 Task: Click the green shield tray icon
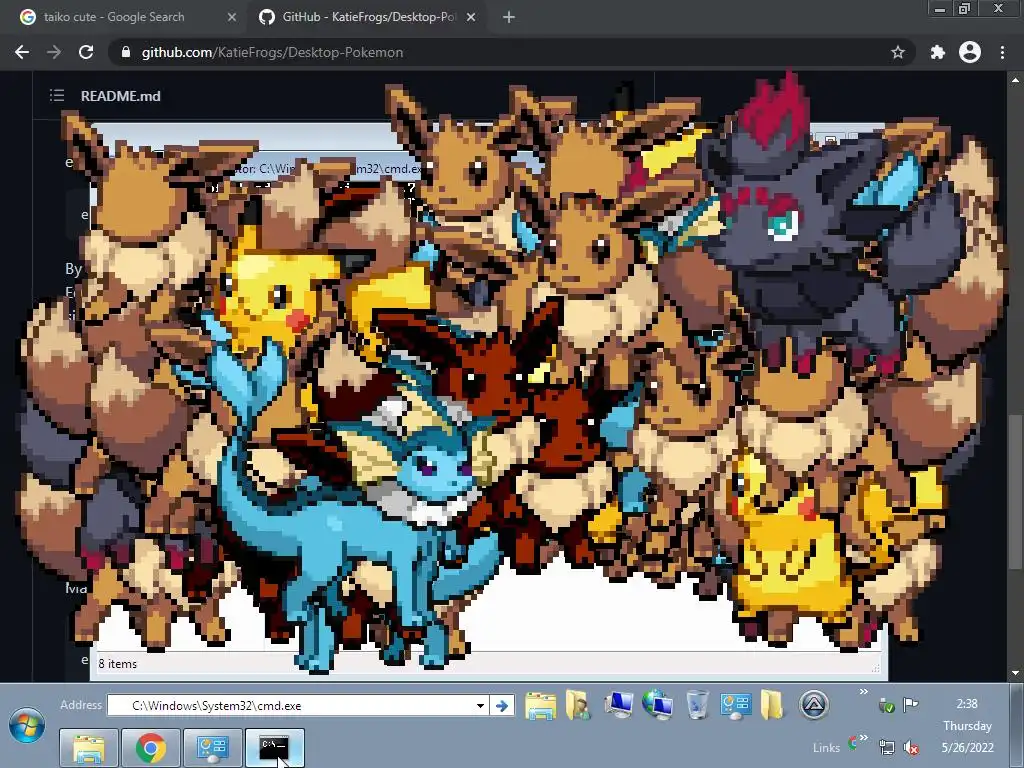click(x=886, y=705)
